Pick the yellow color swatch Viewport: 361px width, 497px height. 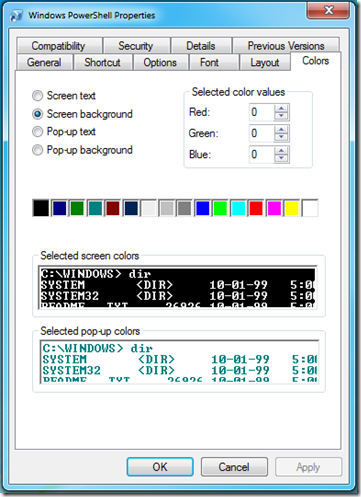click(292, 208)
